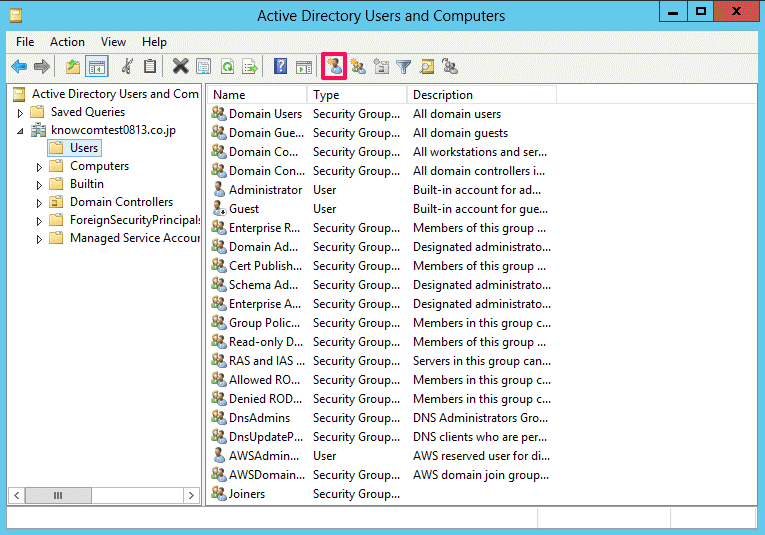Toggle the Show/Hide Action Pane icon

(x=304, y=66)
